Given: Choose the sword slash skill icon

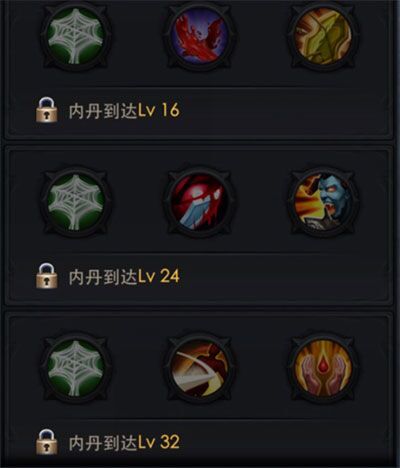Looking at the screenshot, I should 199,367.
